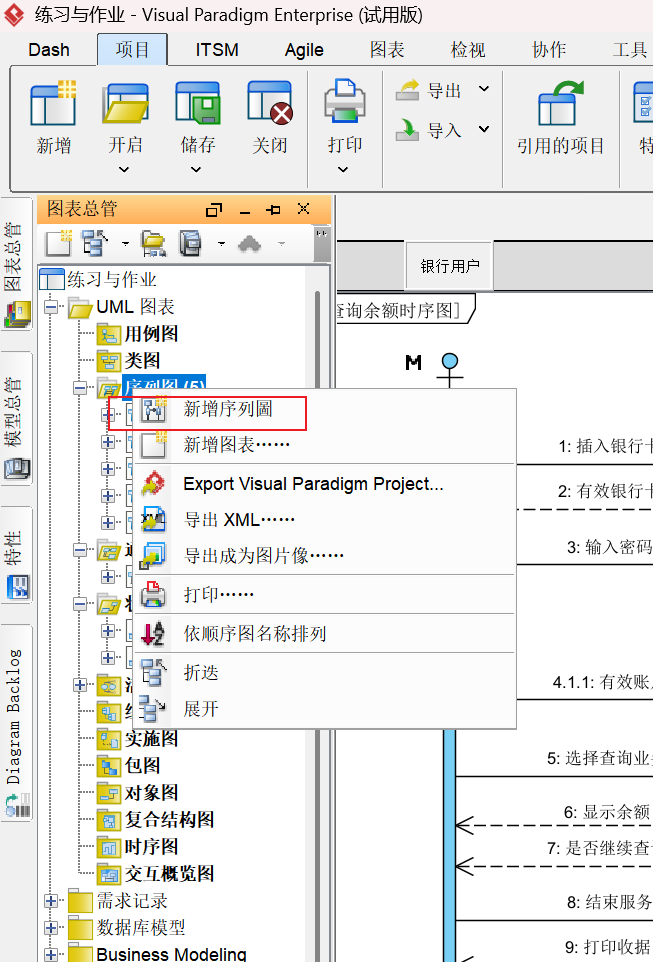Click the 导出 export icon in ribbon
Screen dimensions: 653x962
coord(407,91)
